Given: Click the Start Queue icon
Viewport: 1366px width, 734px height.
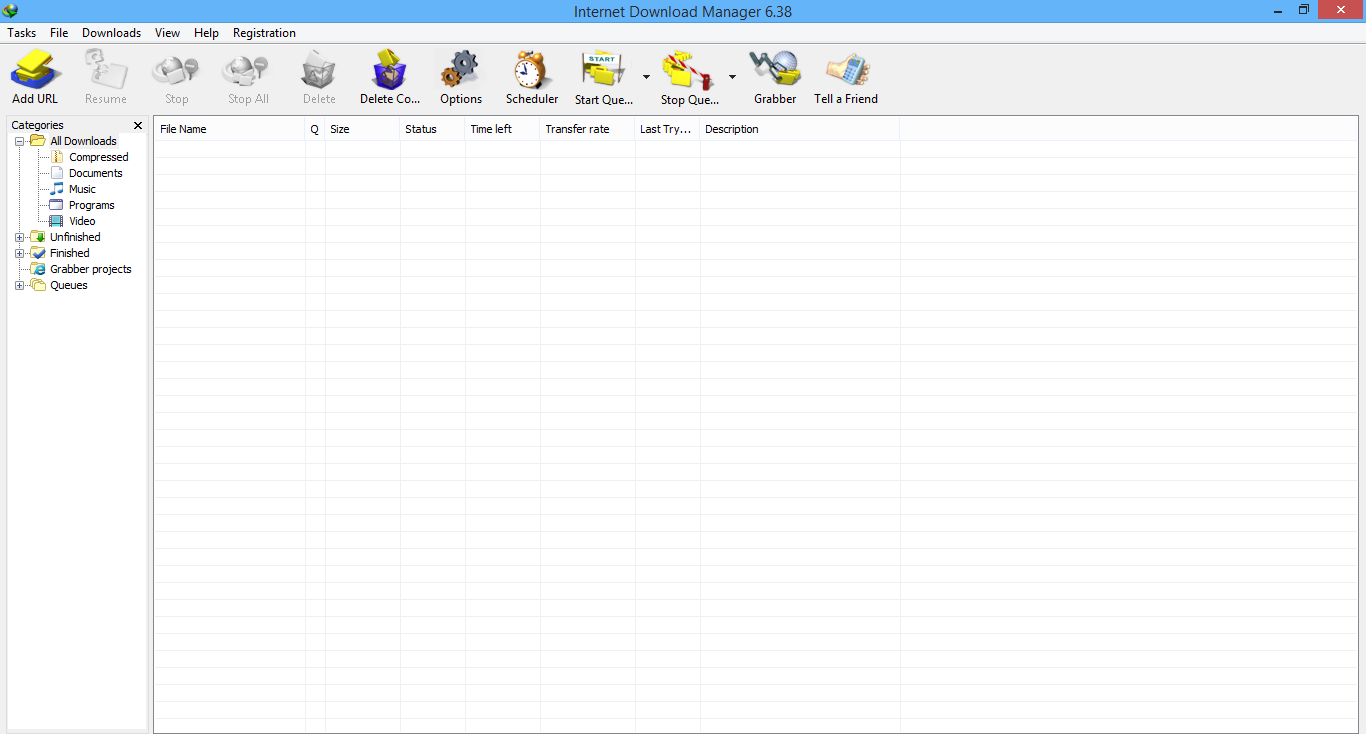Looking at the screenshot, I should point(603,70).
